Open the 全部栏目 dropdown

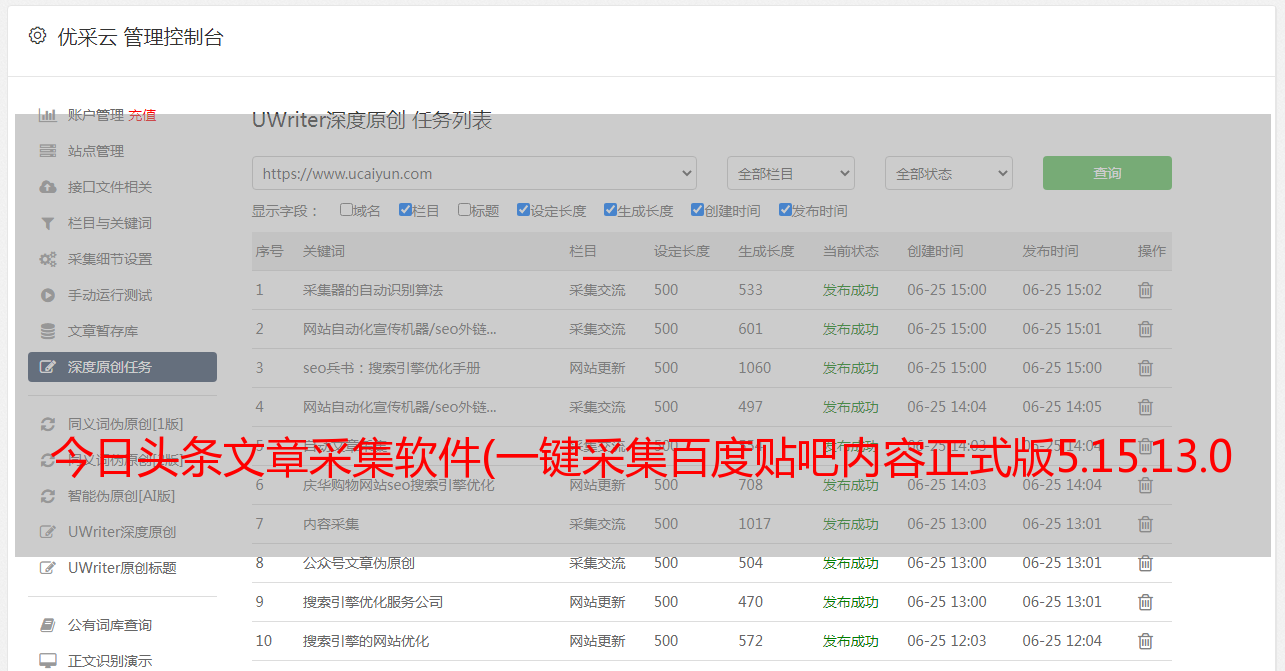791,173
